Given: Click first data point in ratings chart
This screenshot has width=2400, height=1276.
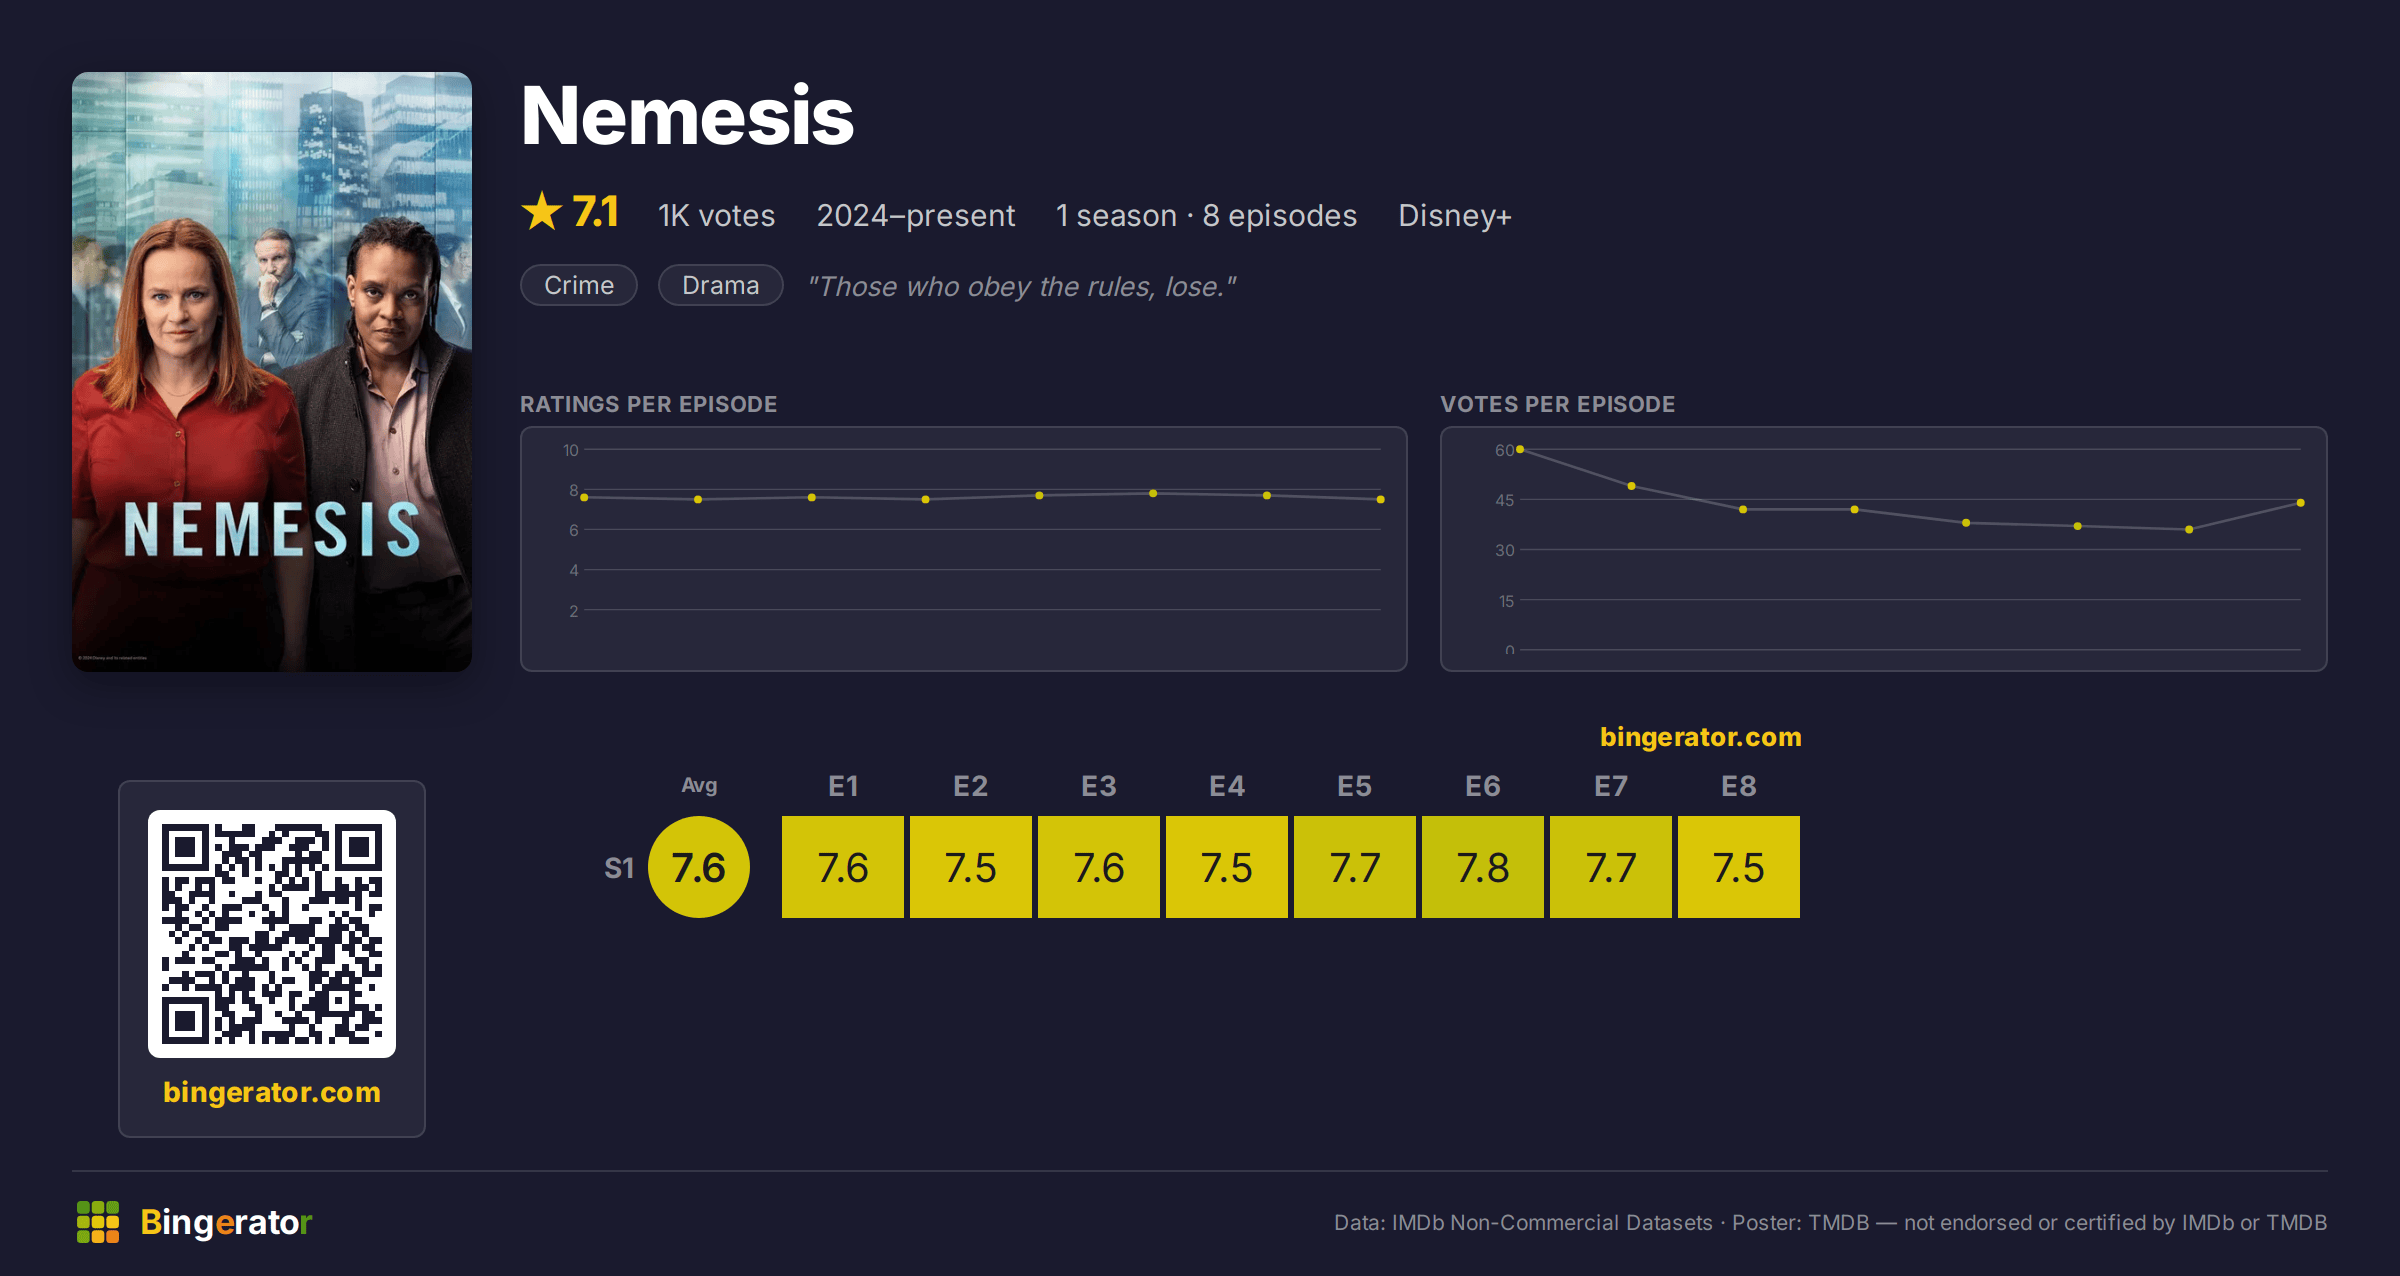Looking at the screenshot, I should [584, 497].
